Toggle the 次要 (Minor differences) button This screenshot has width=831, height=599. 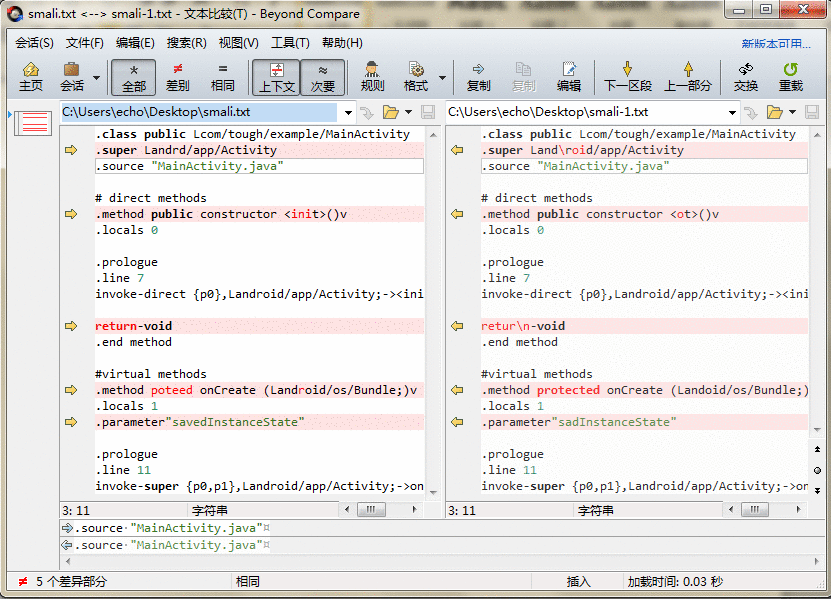click(322, 77)
